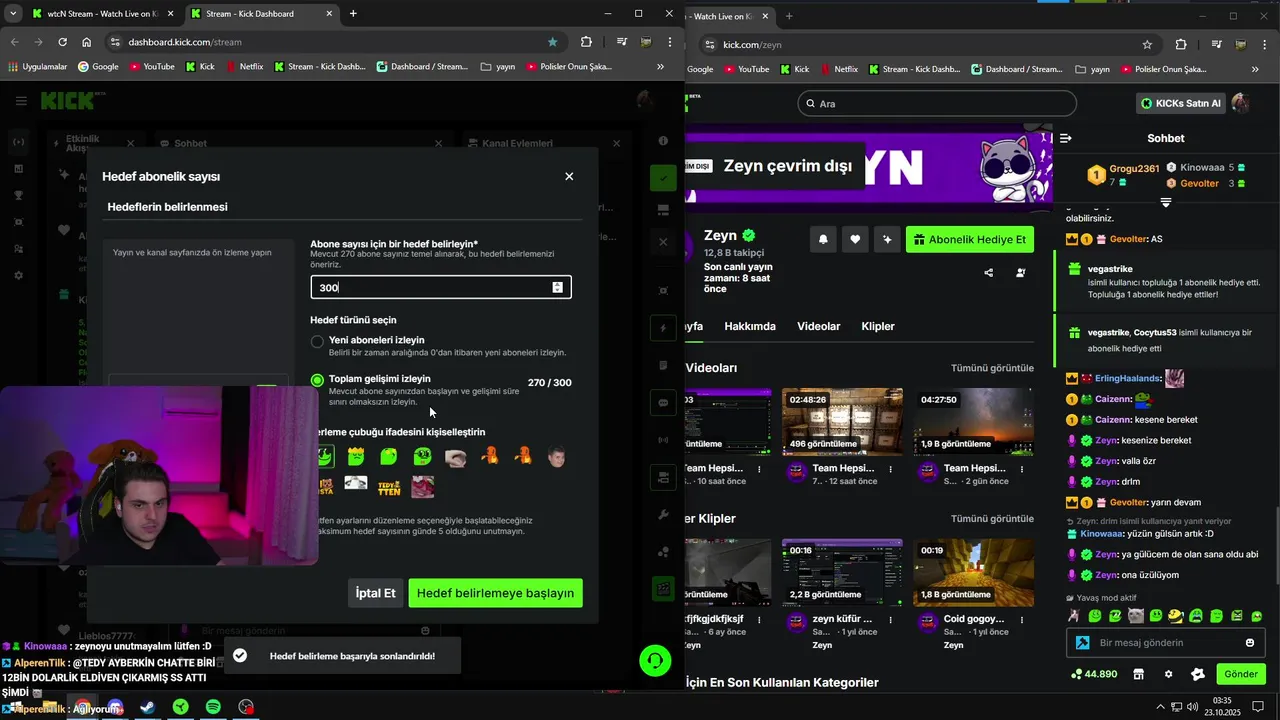This screenshot has height=720, width=1280.
Task: Open the Klipler tab
Action: 878,326
